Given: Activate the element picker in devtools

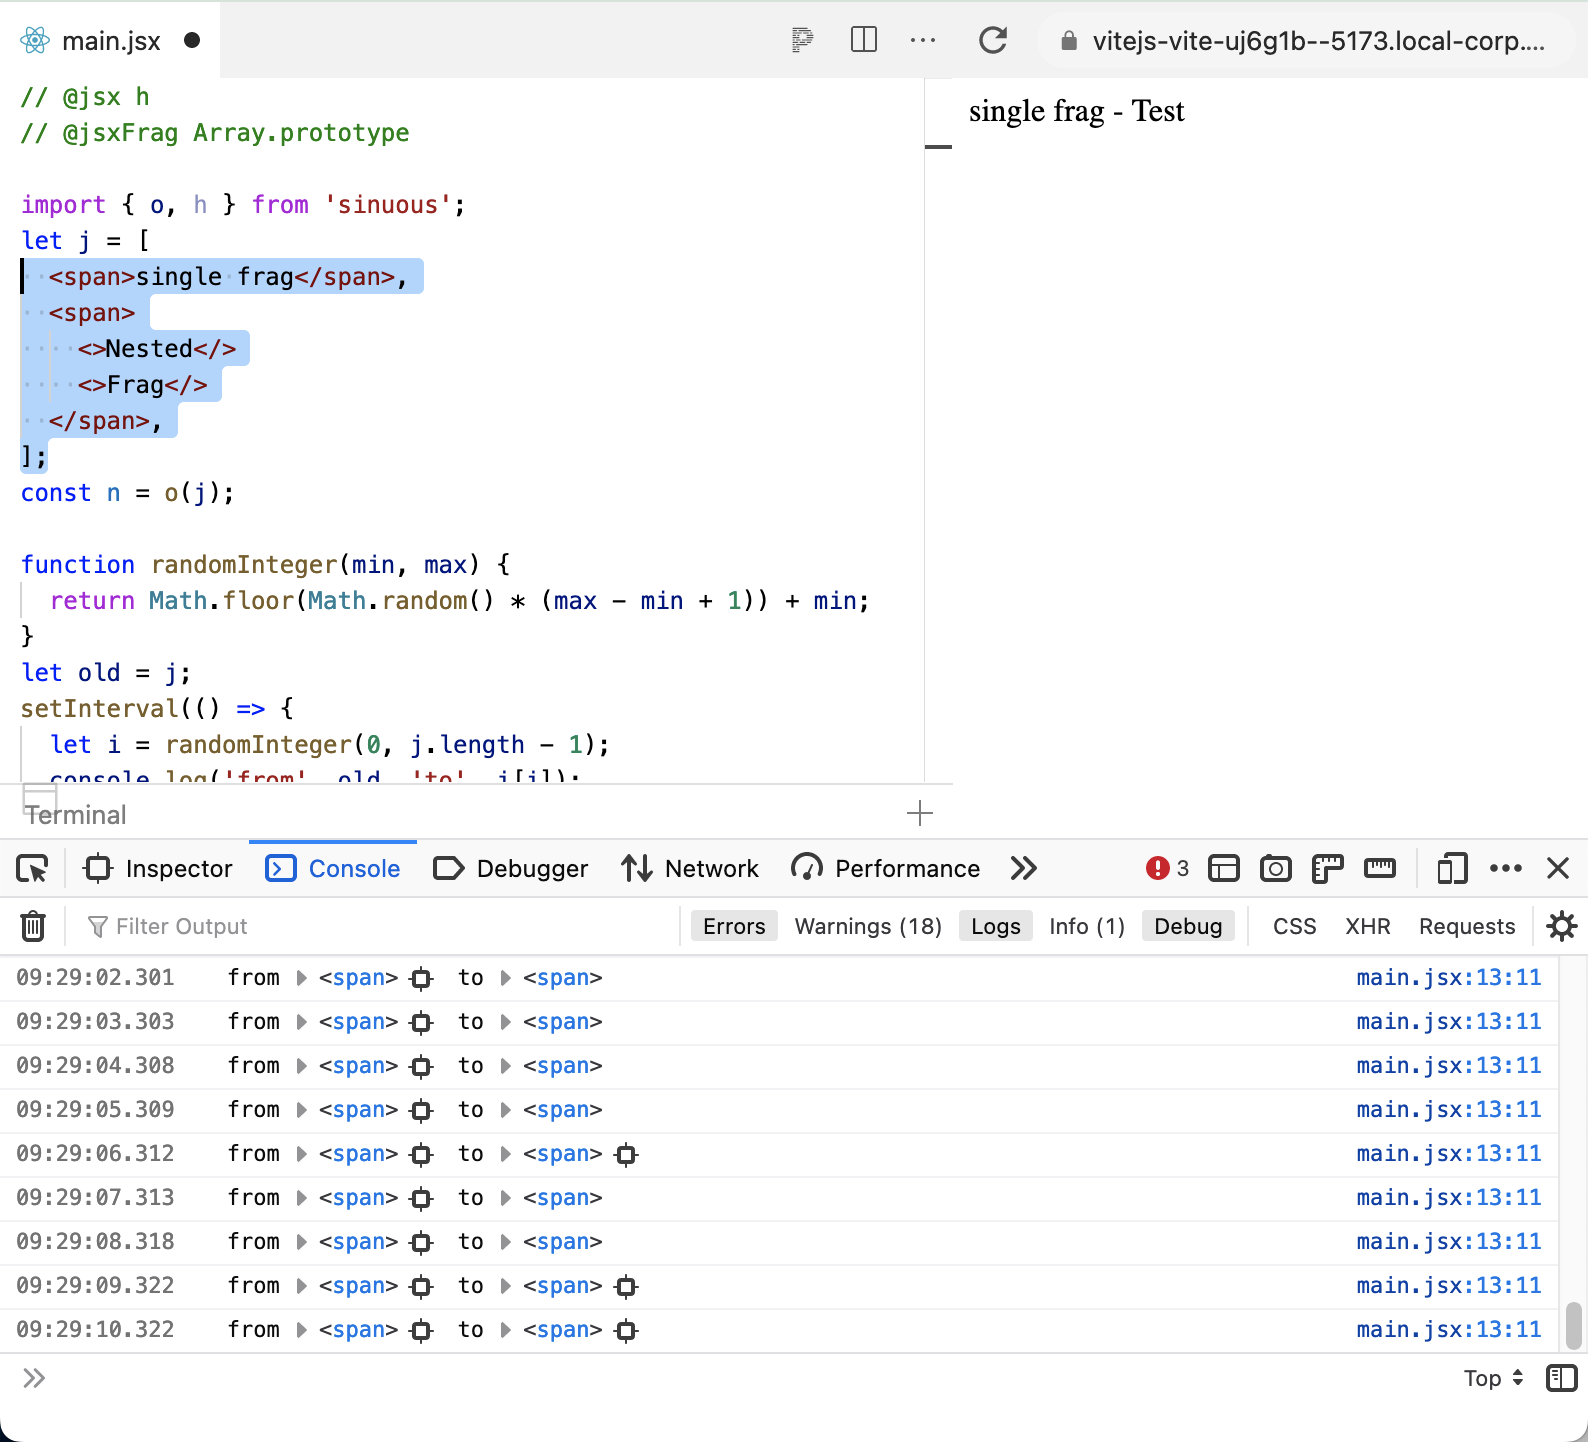Looking at the screenshot, I should 33,869.
